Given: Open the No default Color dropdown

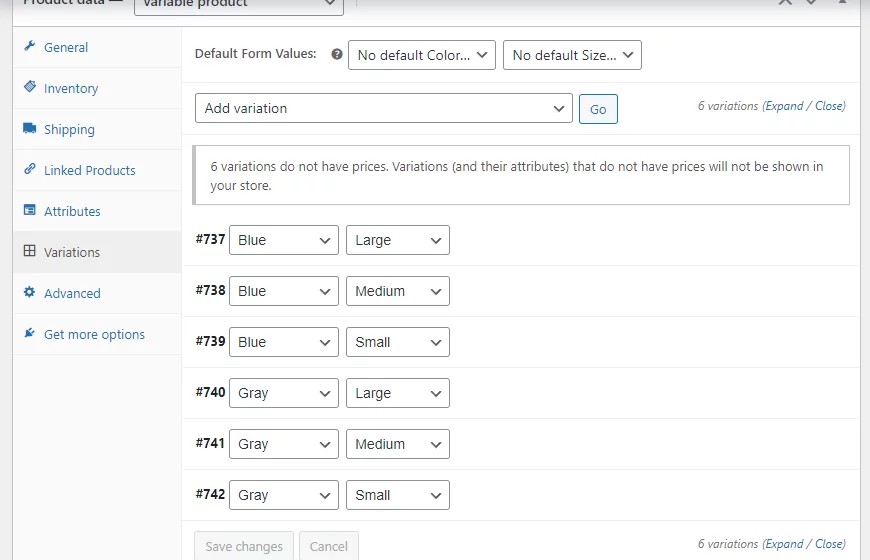Looking at the screenshot, I should 422,55.
